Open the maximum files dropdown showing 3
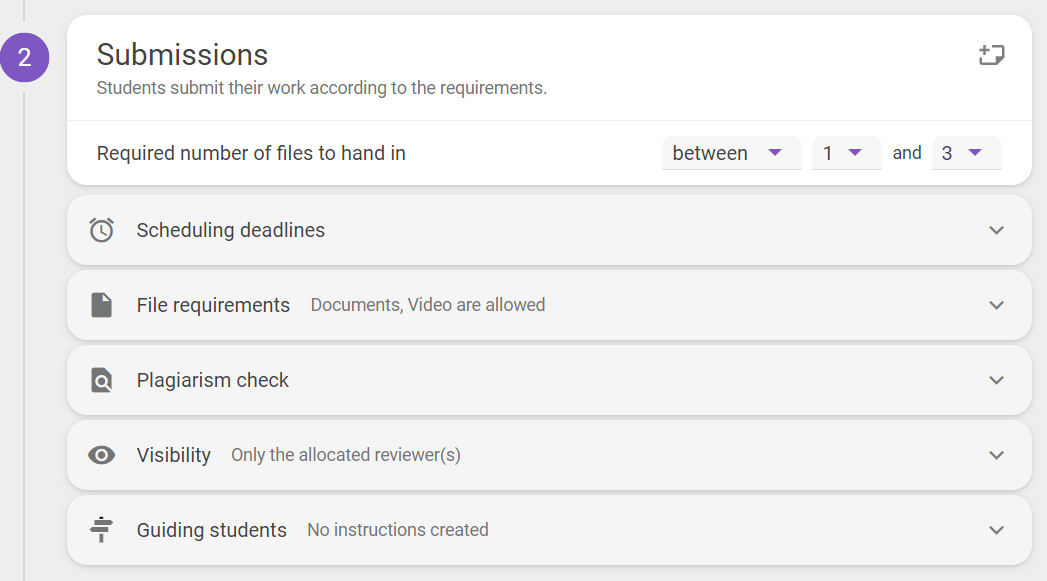This screenshot has width=1047, height=581. [966, 153]
